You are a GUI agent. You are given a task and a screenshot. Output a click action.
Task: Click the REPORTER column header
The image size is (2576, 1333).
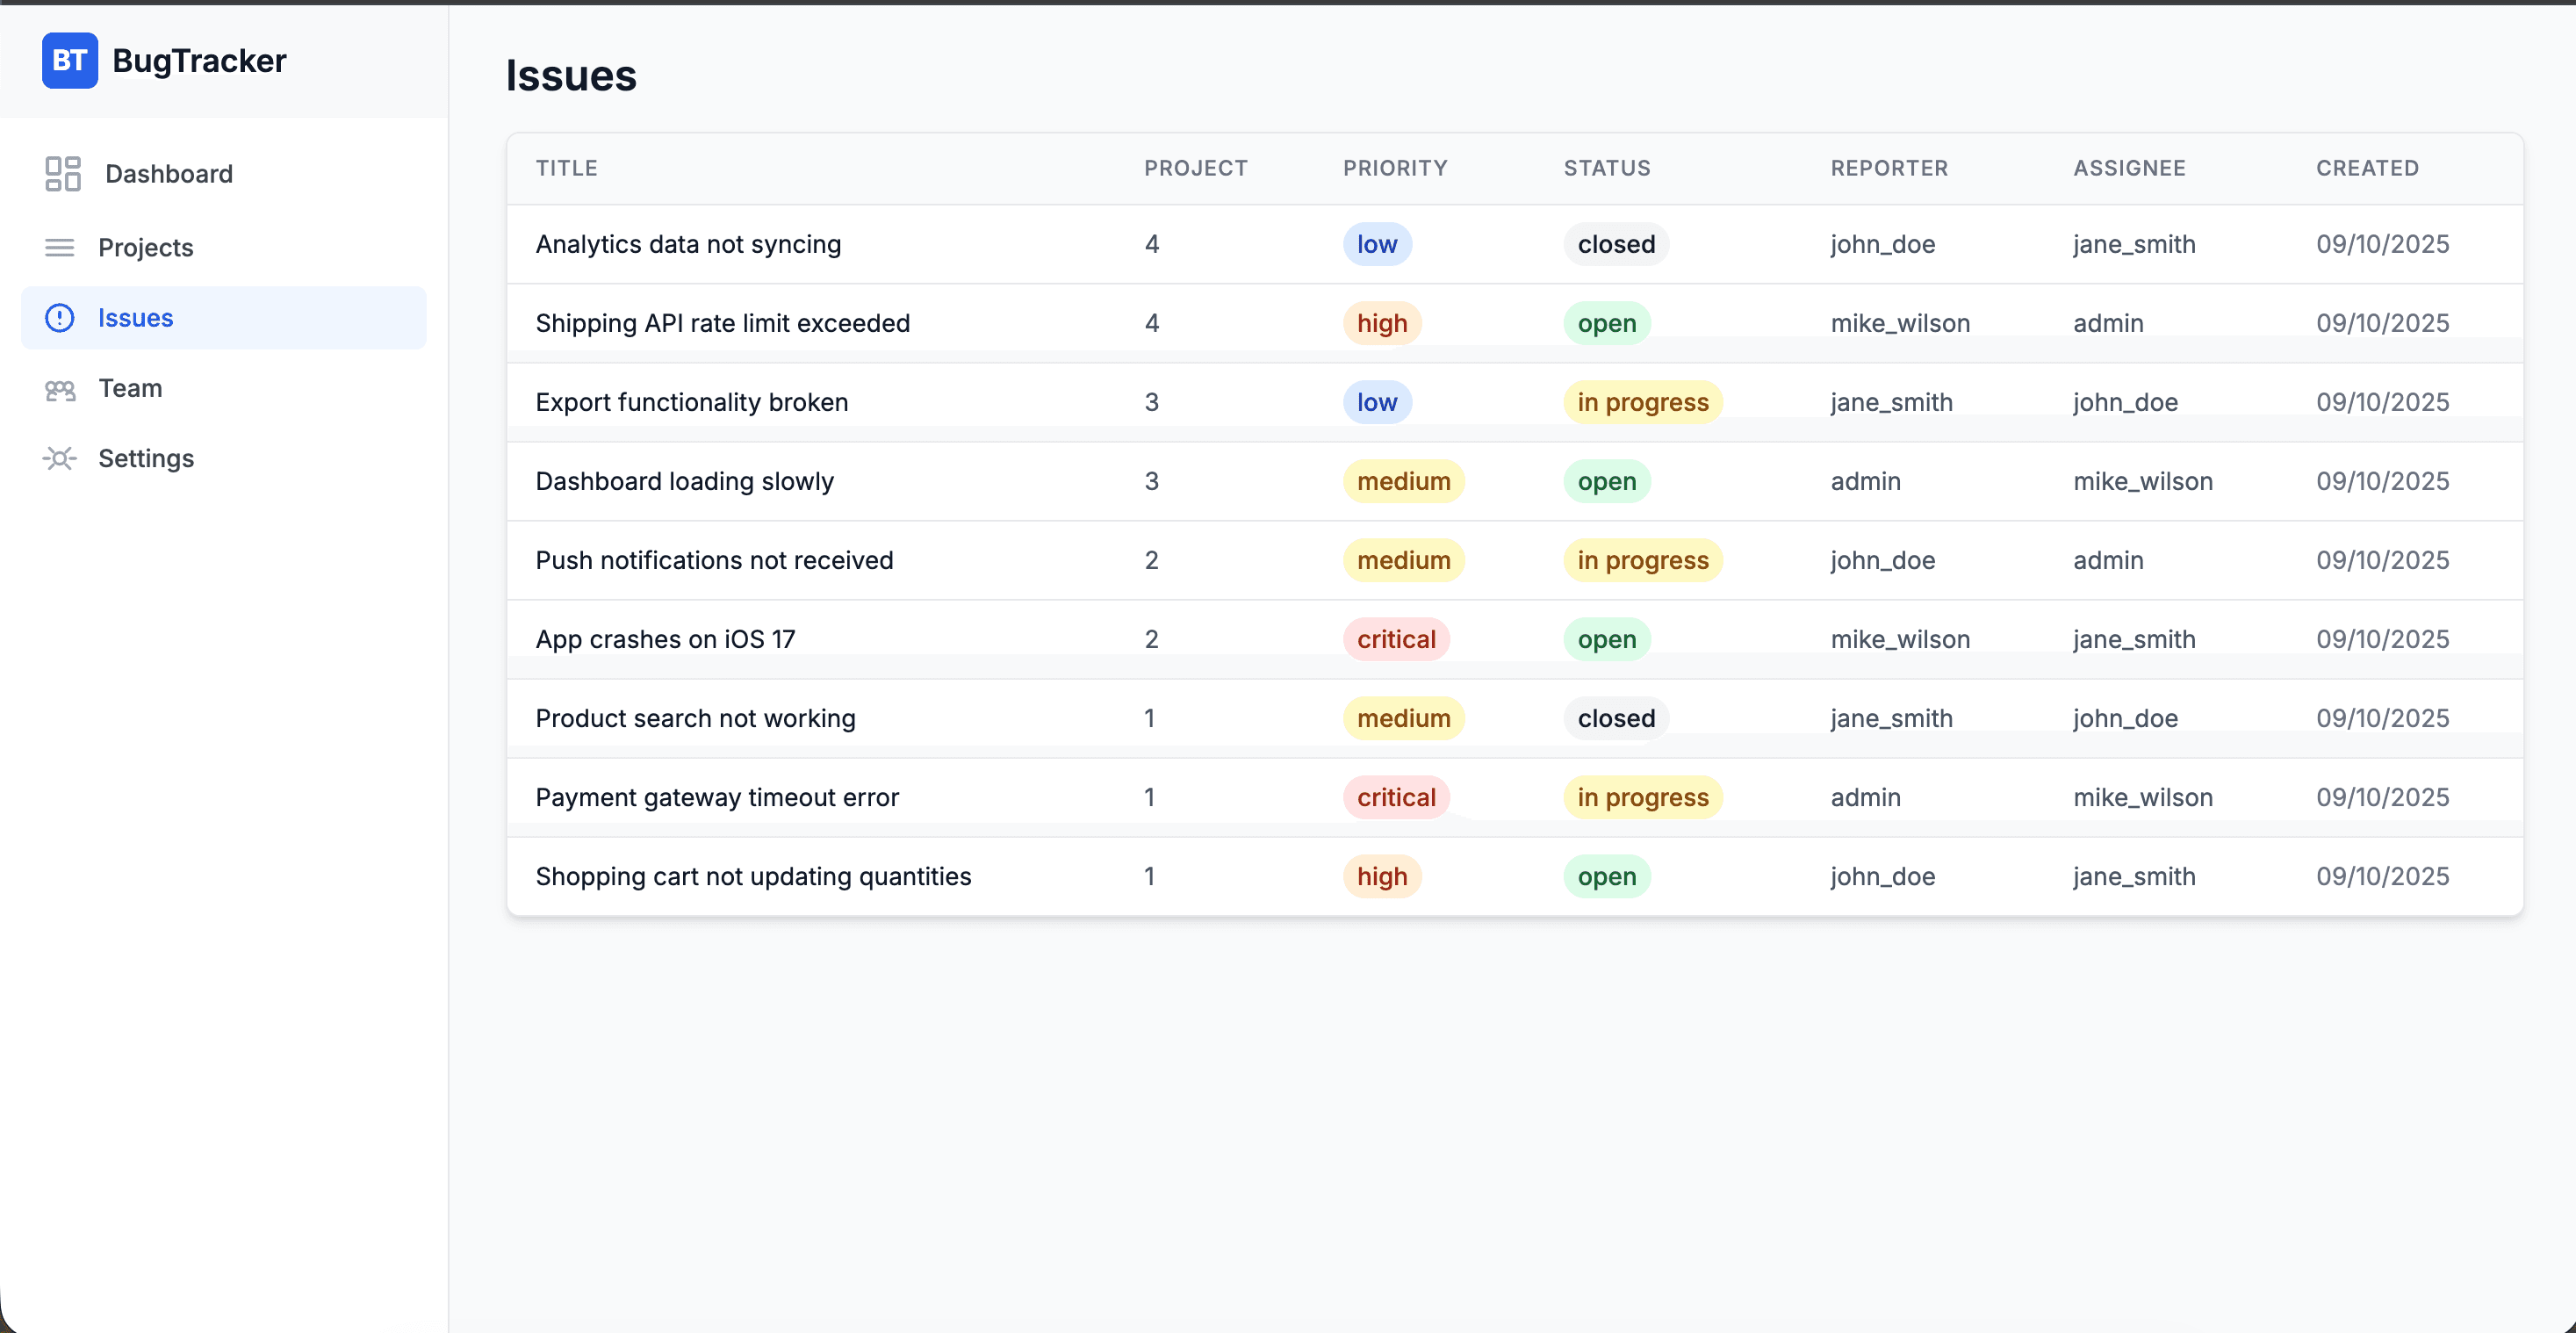pos(1889,168)
